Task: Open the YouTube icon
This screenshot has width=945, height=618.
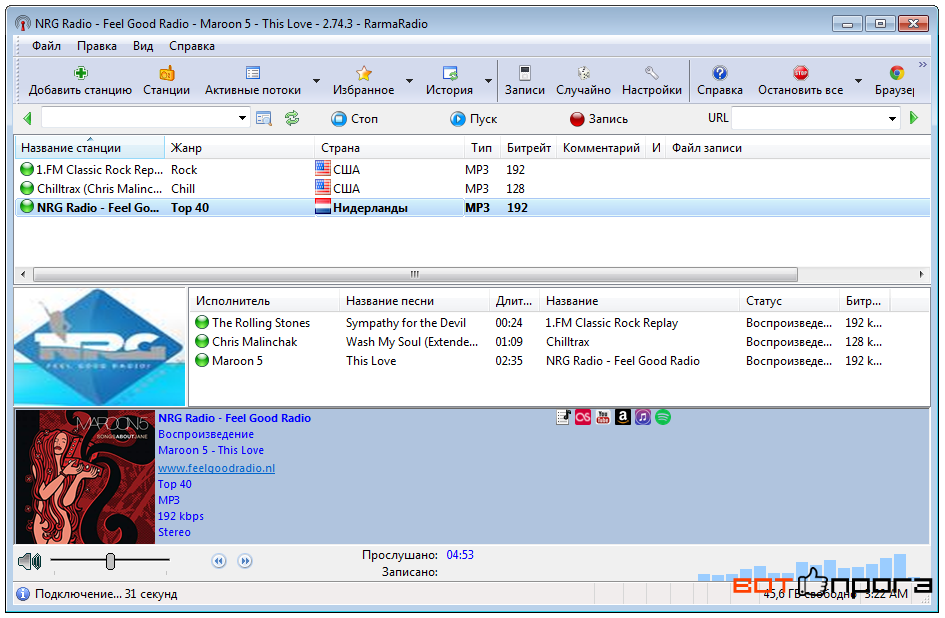Action: coord(603,417)
